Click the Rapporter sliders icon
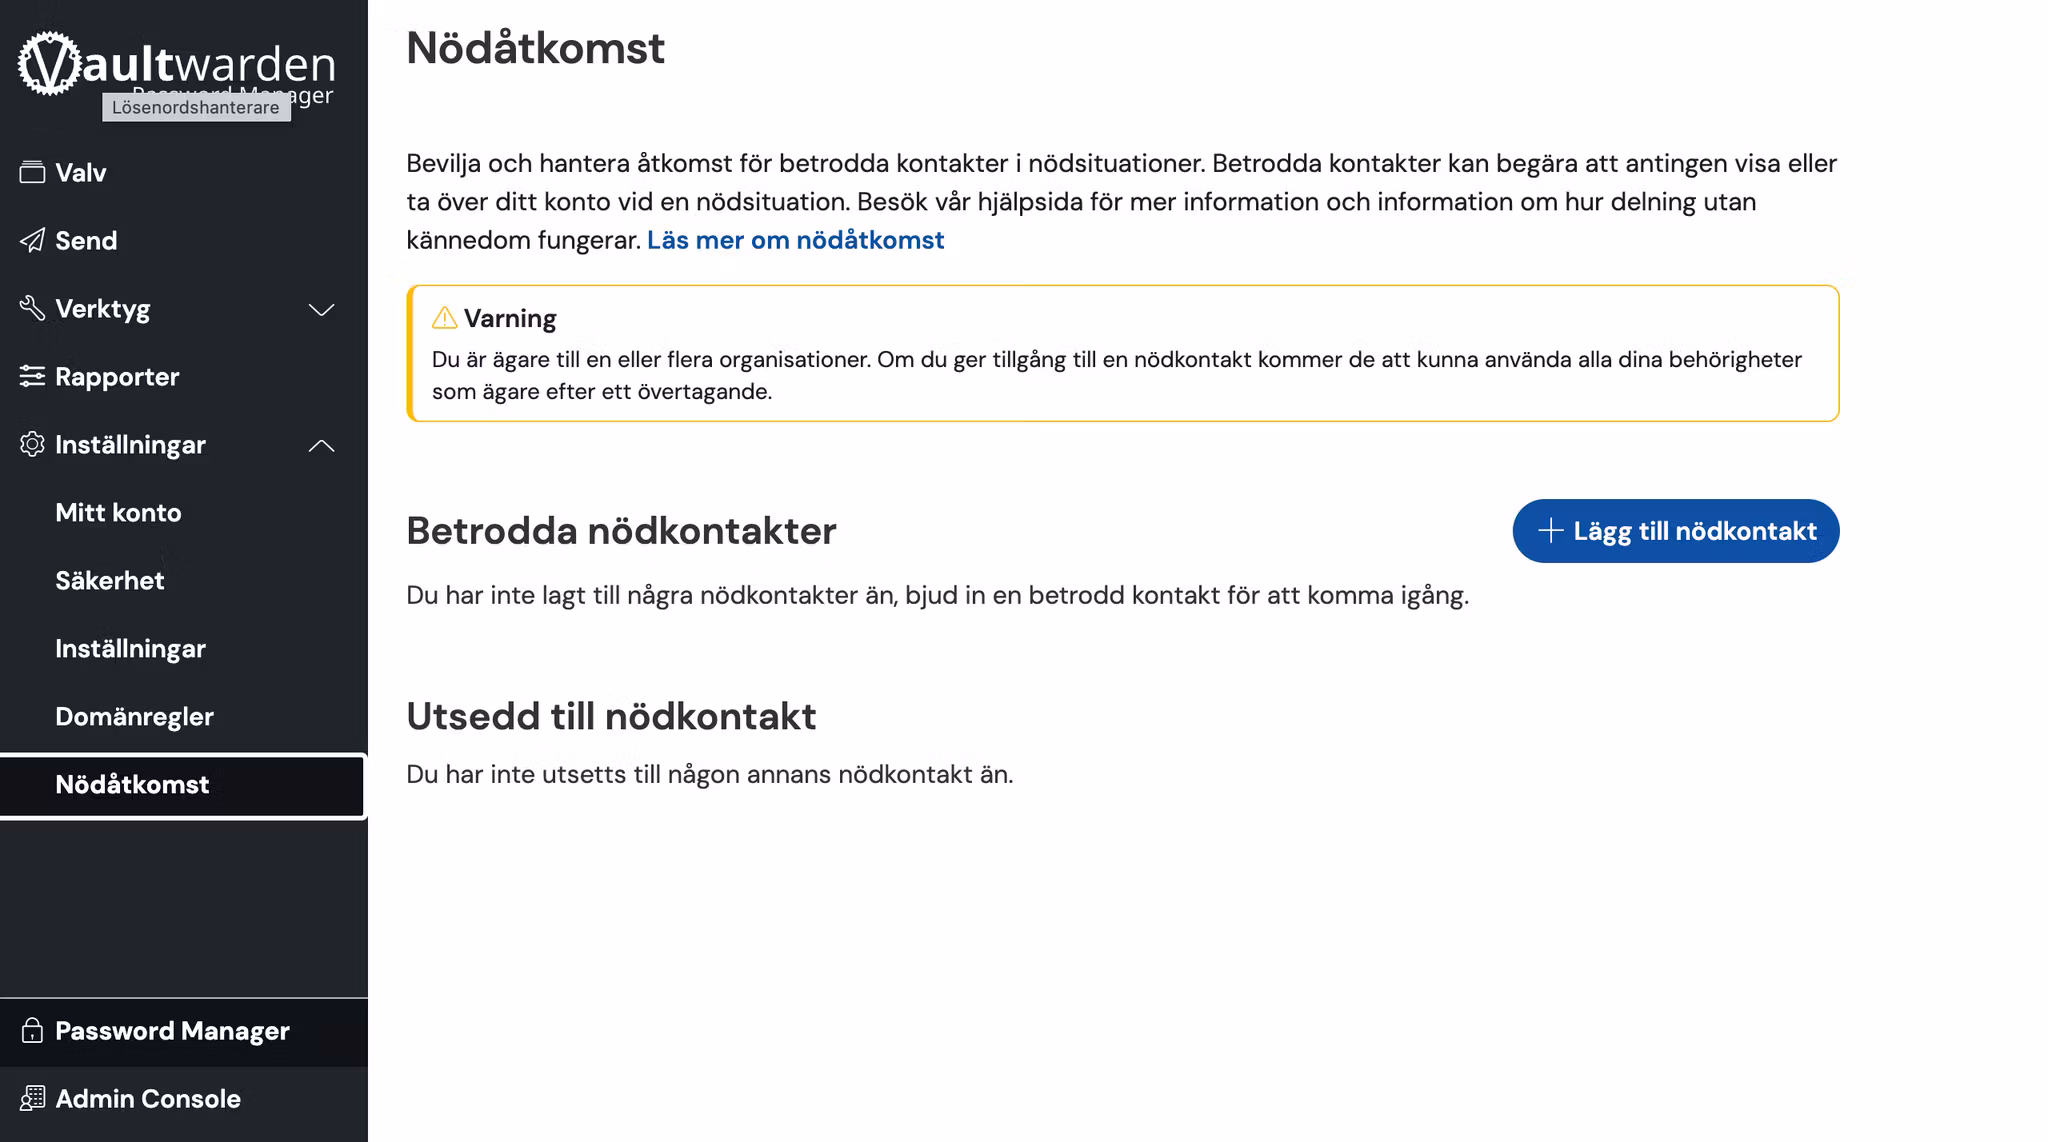 coord(32,376)
